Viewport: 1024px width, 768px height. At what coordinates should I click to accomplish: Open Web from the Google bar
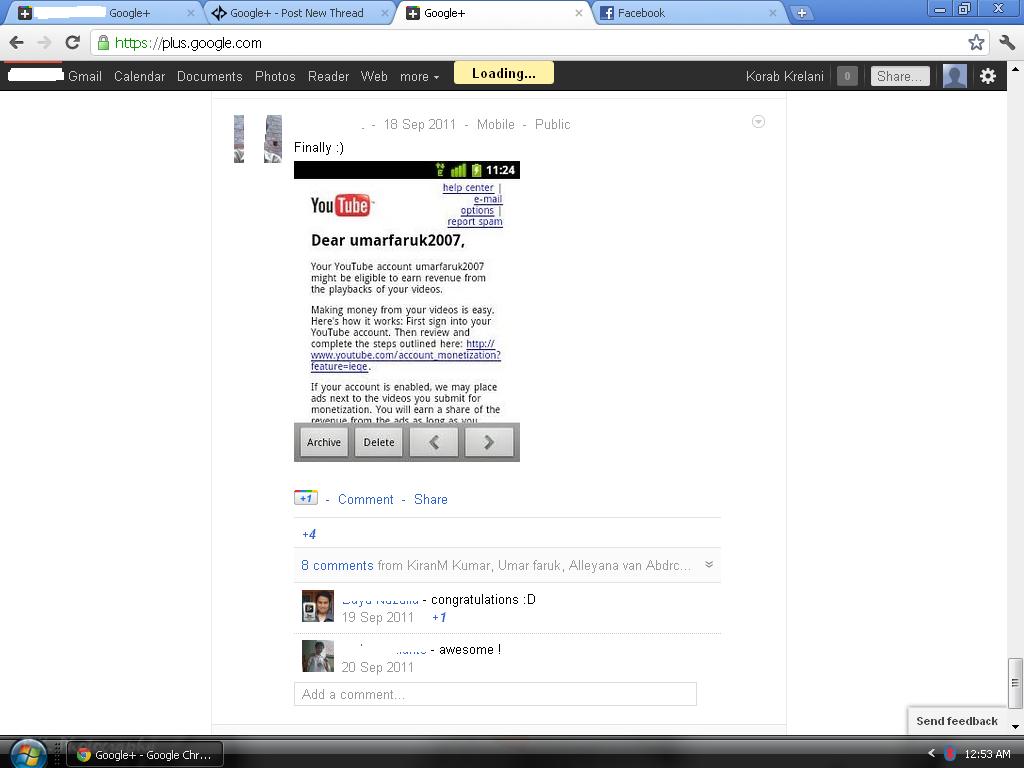pyautogui.click(x=374, y=76)
